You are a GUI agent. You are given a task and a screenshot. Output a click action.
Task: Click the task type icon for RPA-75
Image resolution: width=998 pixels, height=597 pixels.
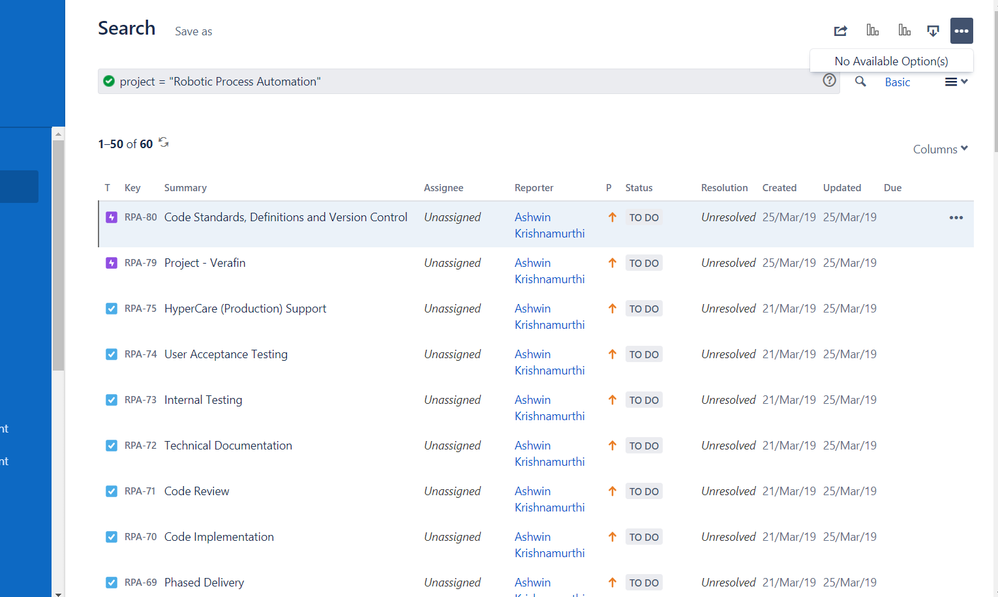111,309
